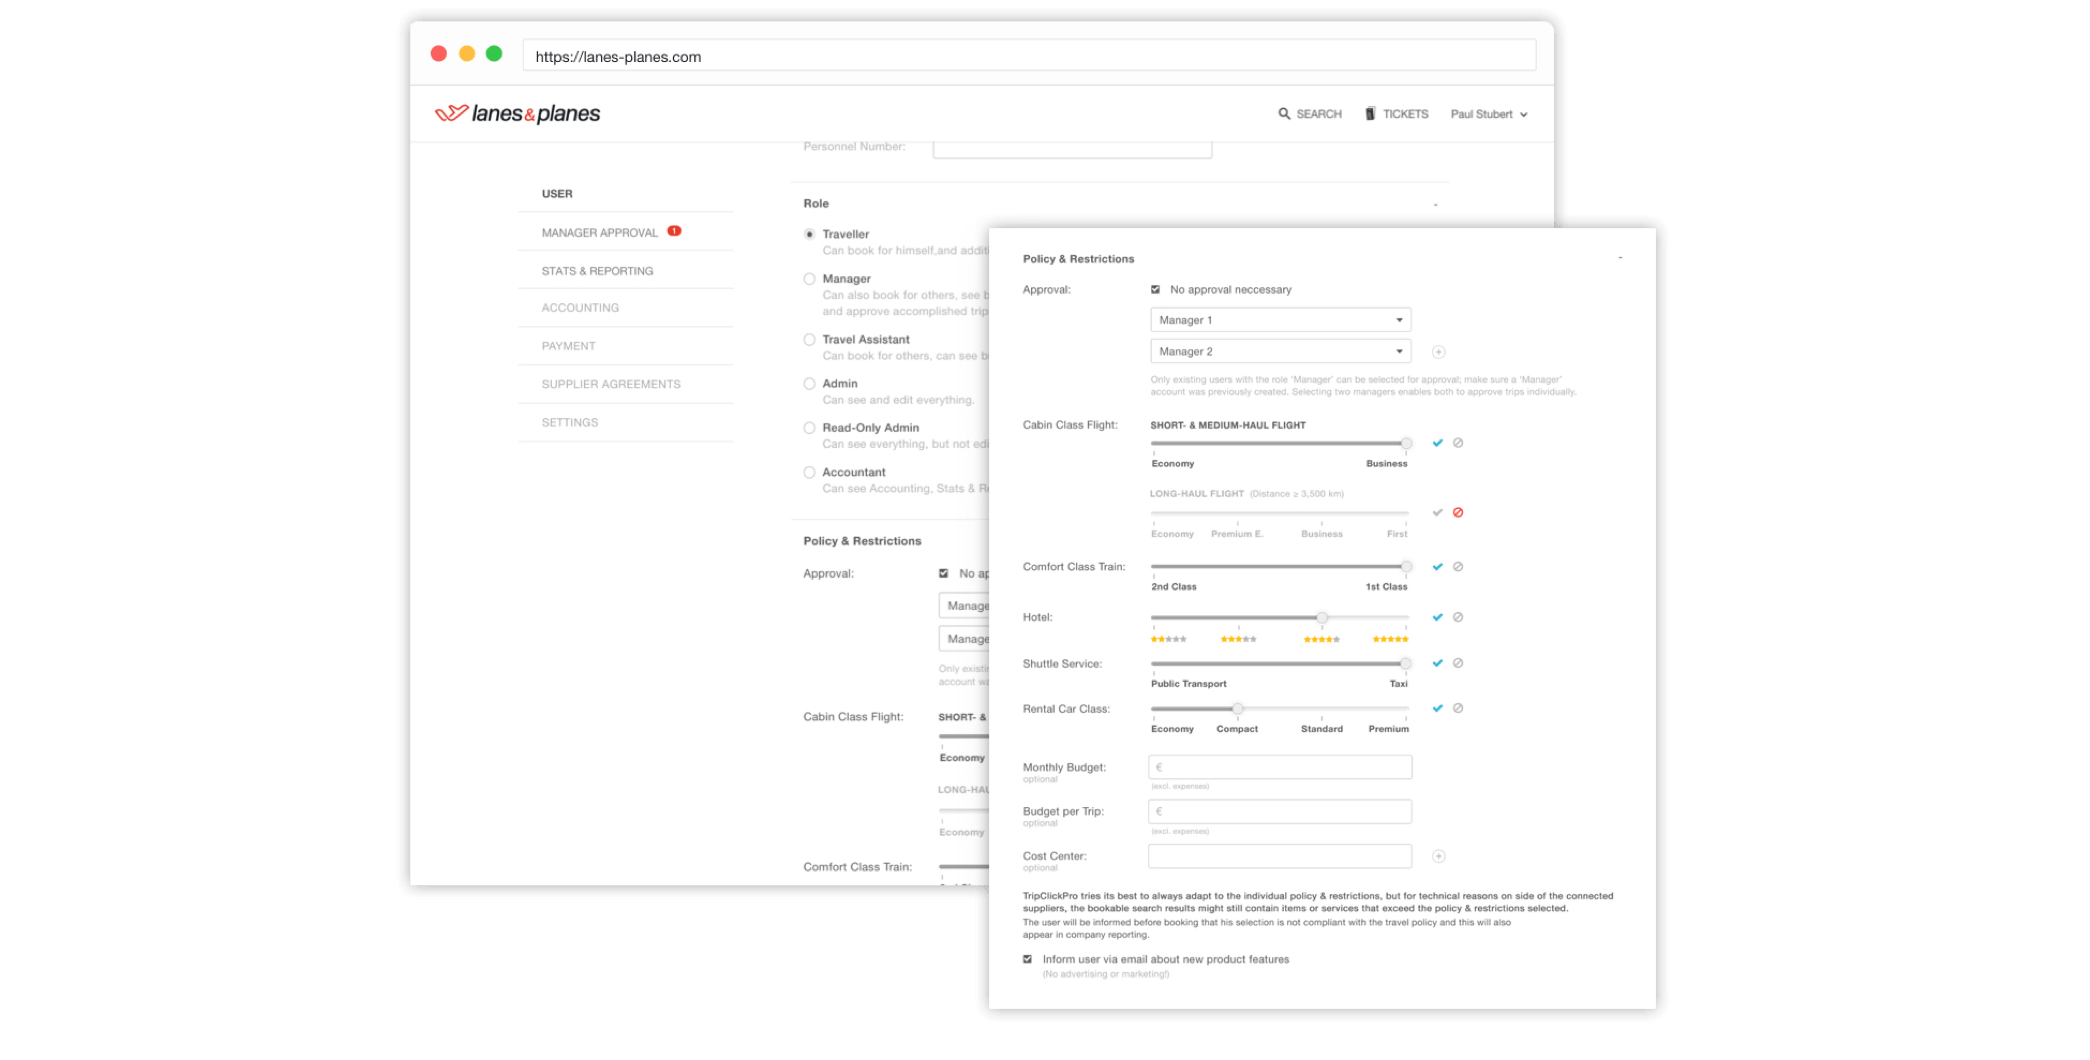Select the Travel Assistant role
This screenshot has width=2090, height=1060.
click(809, 340)
